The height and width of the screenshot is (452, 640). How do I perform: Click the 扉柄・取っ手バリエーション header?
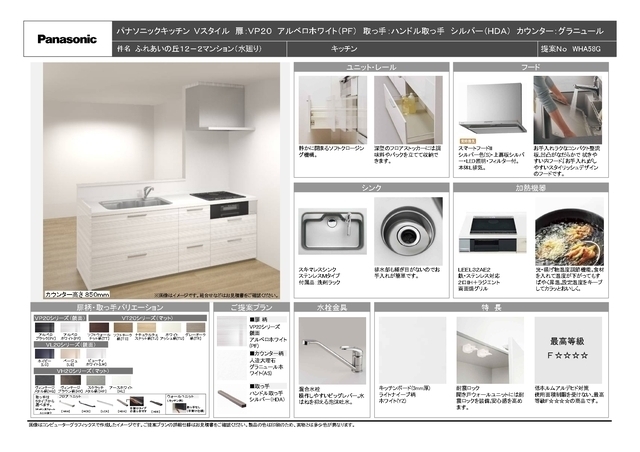[x=120, y=307]
